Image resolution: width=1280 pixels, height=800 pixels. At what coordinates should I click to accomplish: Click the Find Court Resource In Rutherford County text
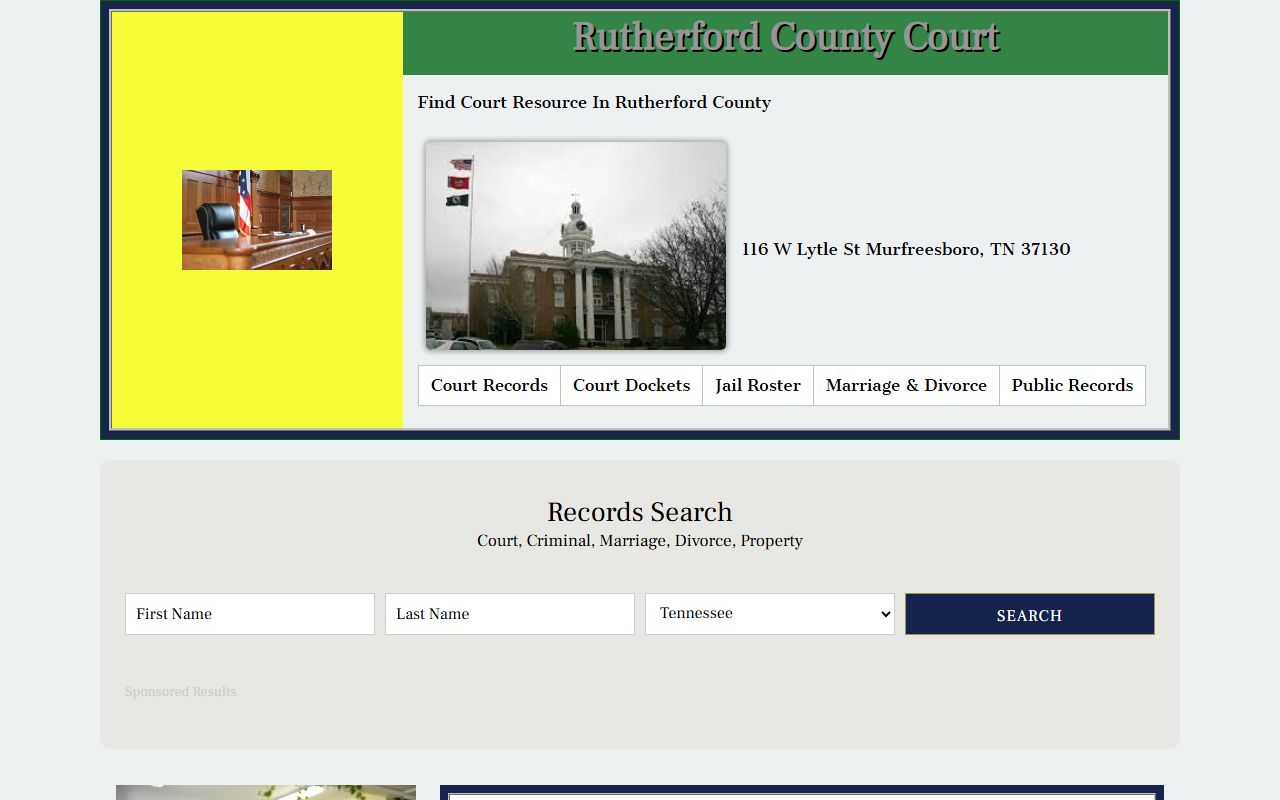(x=594, y=102)
